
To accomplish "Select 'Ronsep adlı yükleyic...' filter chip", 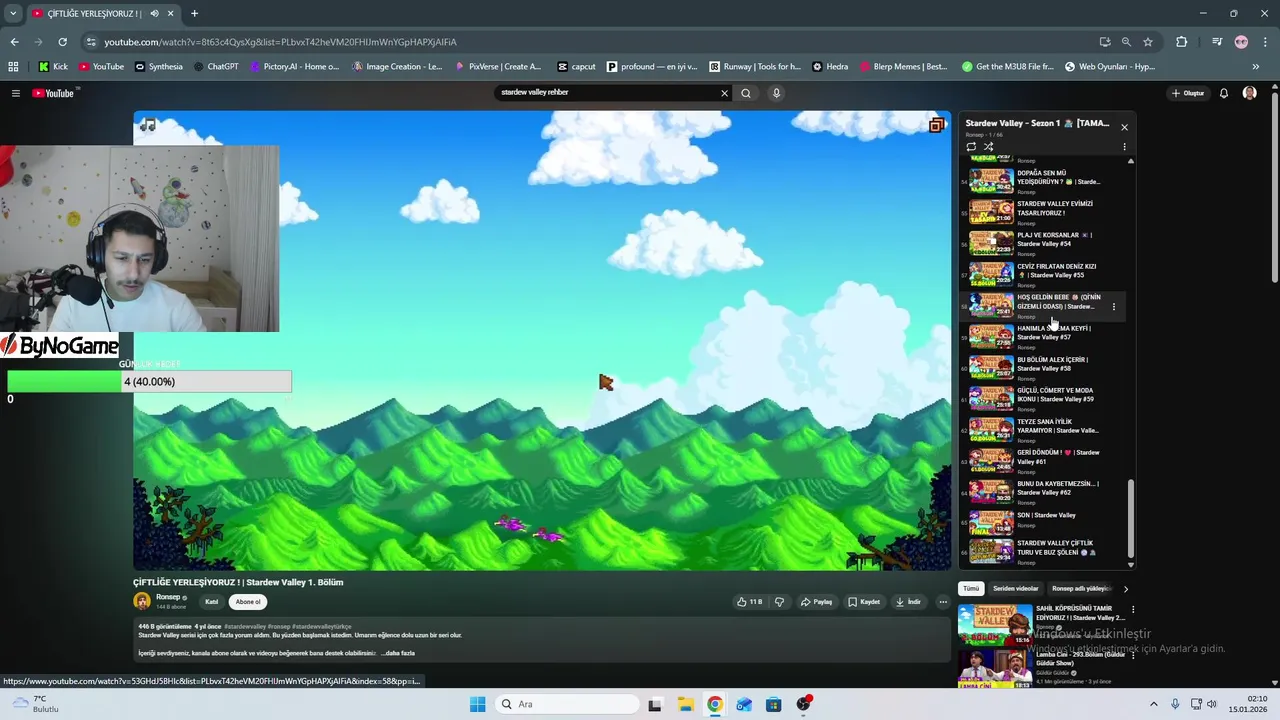I will coord(1080,589).
